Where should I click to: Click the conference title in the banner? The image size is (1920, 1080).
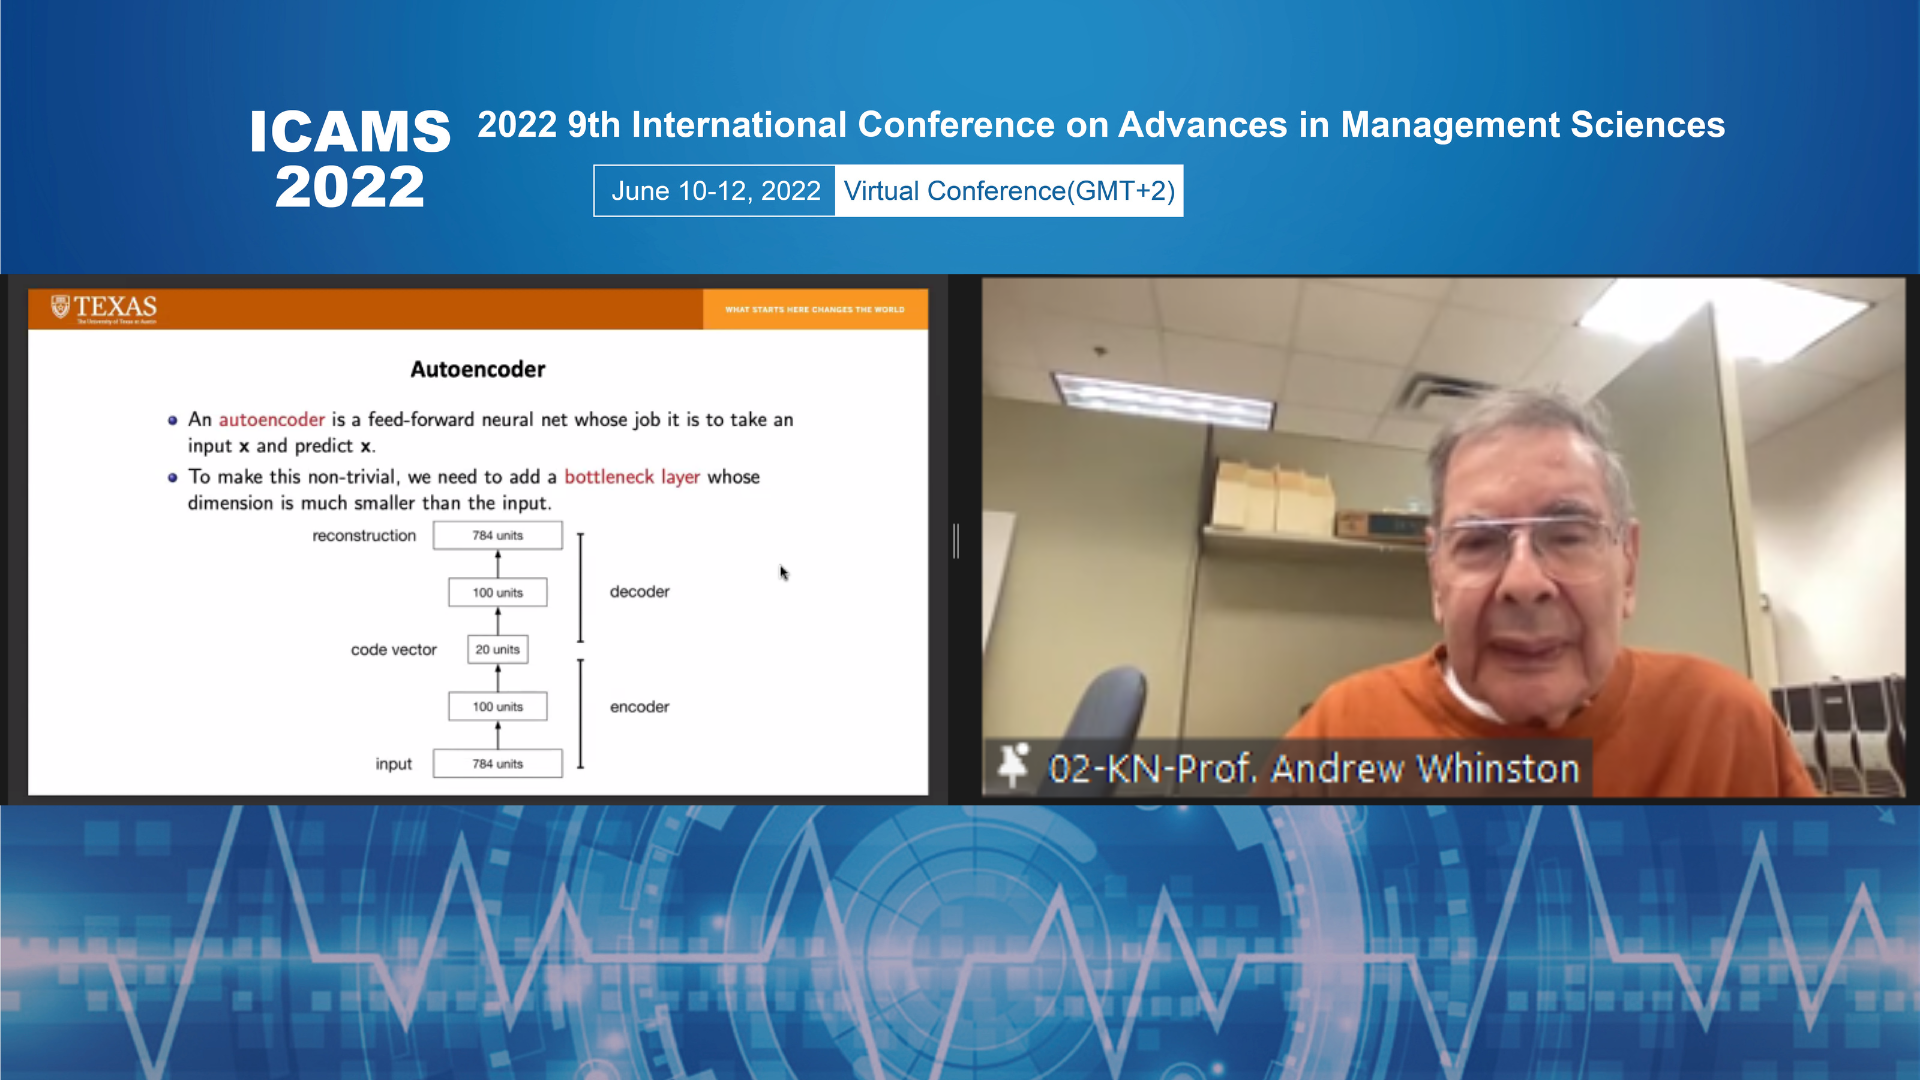1101,125
